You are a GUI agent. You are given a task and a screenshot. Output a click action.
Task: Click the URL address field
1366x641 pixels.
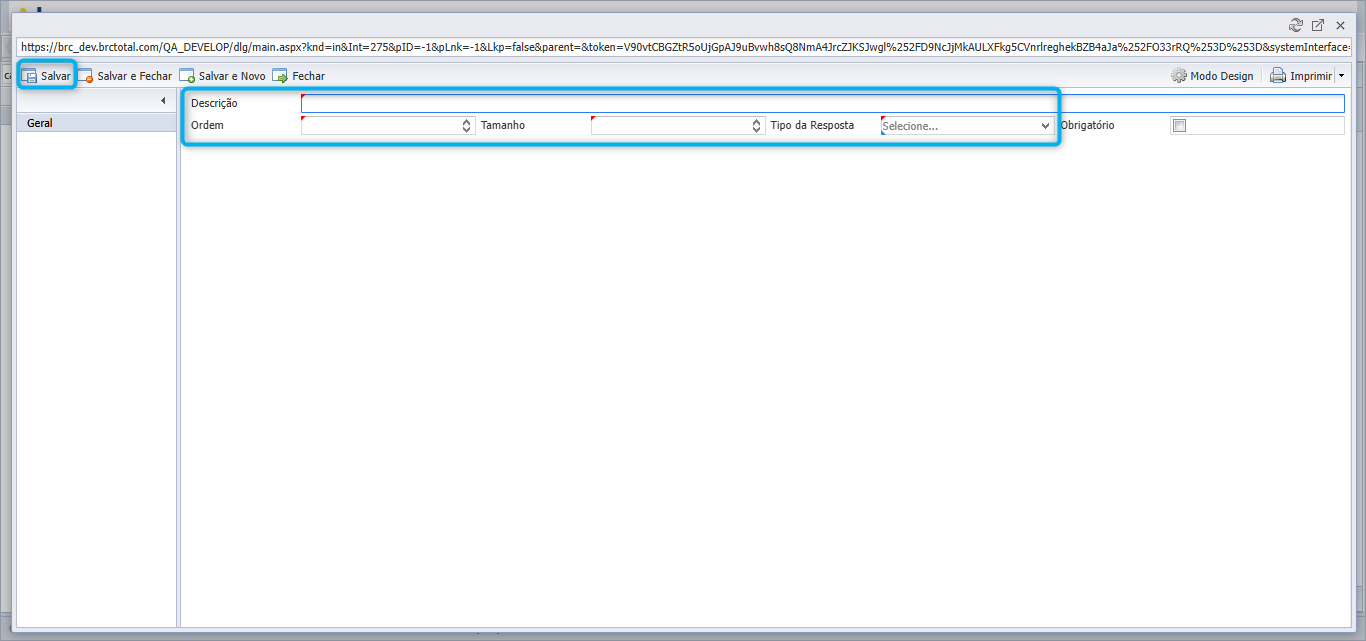684,47
